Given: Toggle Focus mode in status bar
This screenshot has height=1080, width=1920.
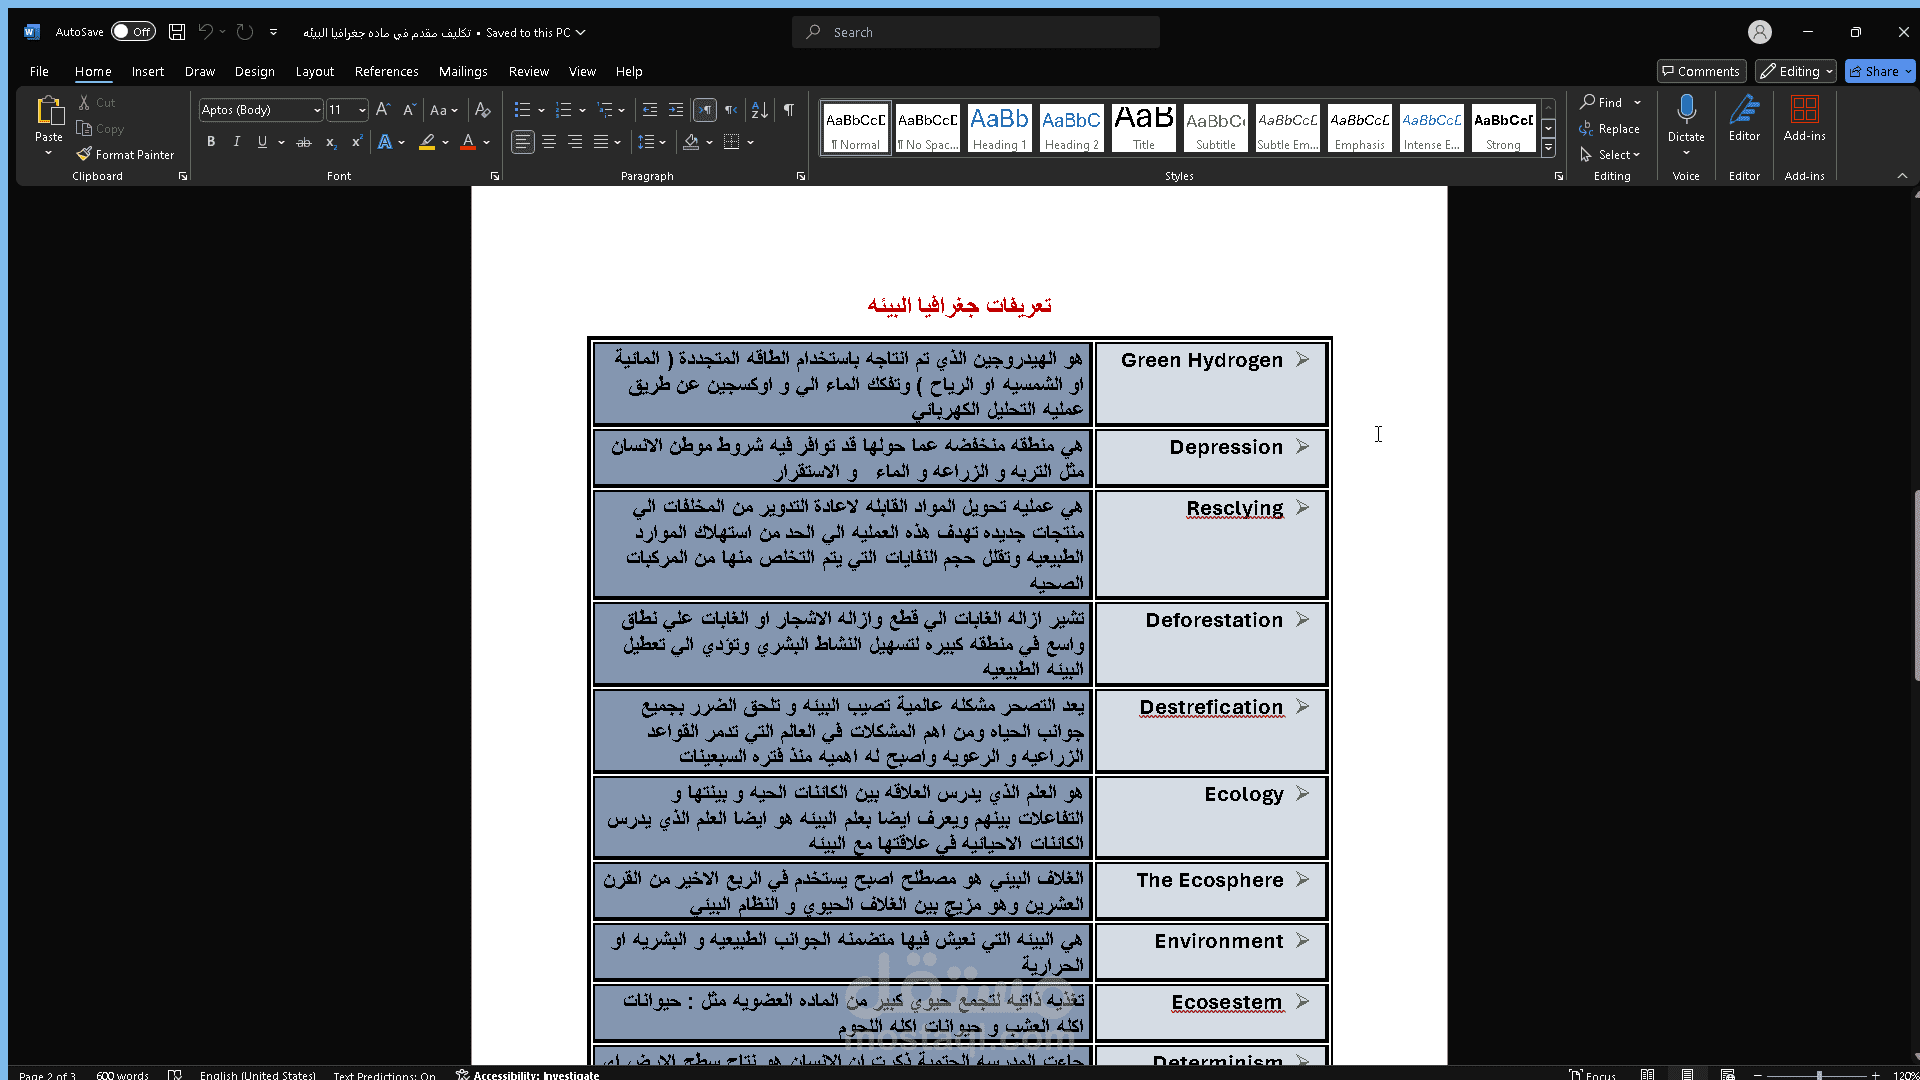Looking at the screenshot, I should [1592, 1074].
